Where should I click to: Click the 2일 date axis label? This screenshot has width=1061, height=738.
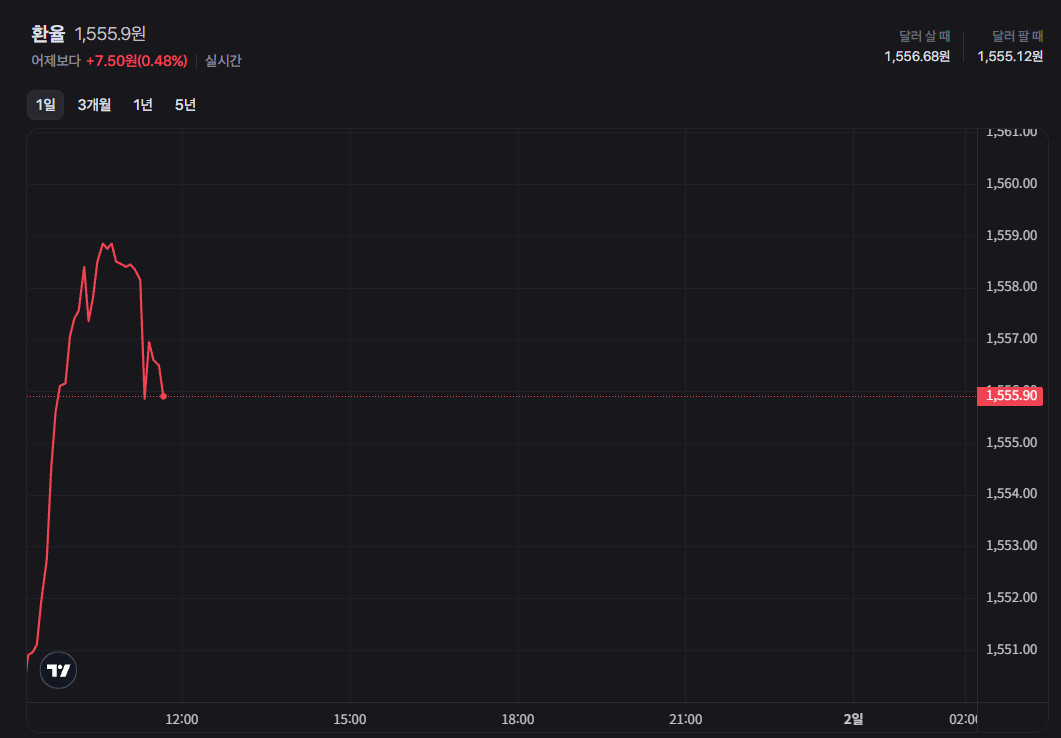(853, 720)
